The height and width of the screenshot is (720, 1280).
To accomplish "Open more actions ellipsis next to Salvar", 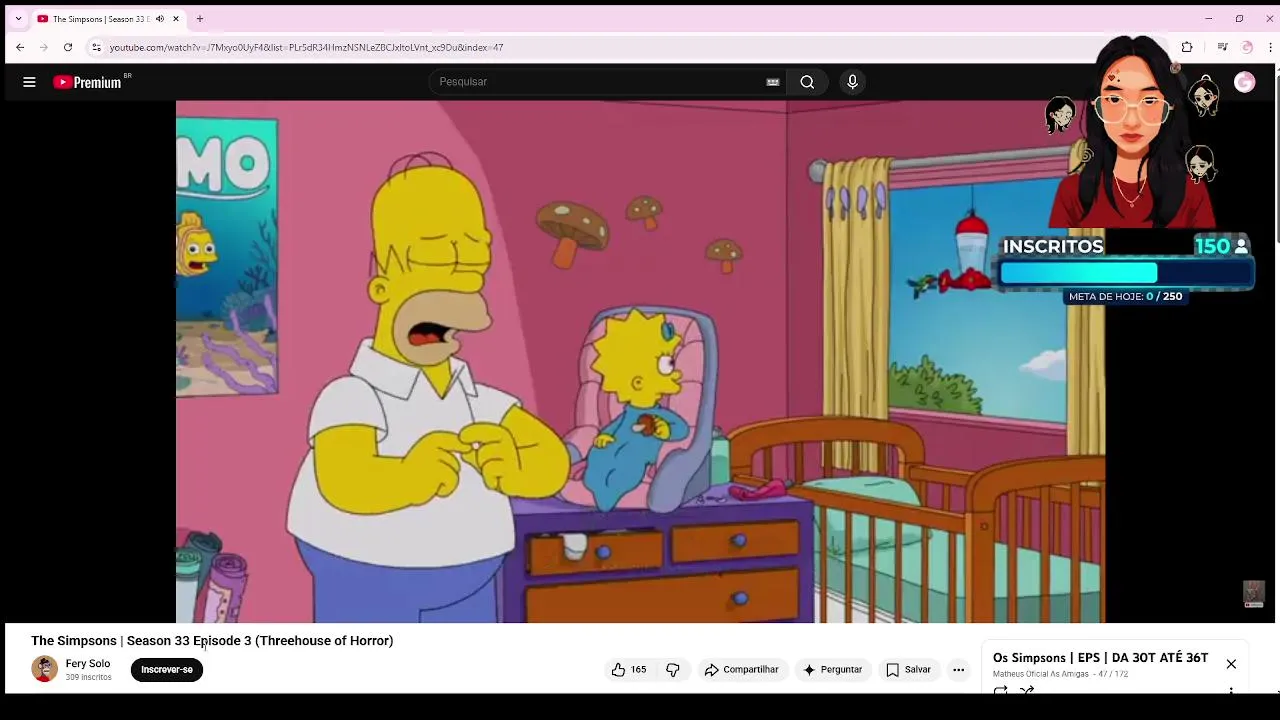I will tap(958, 670).
